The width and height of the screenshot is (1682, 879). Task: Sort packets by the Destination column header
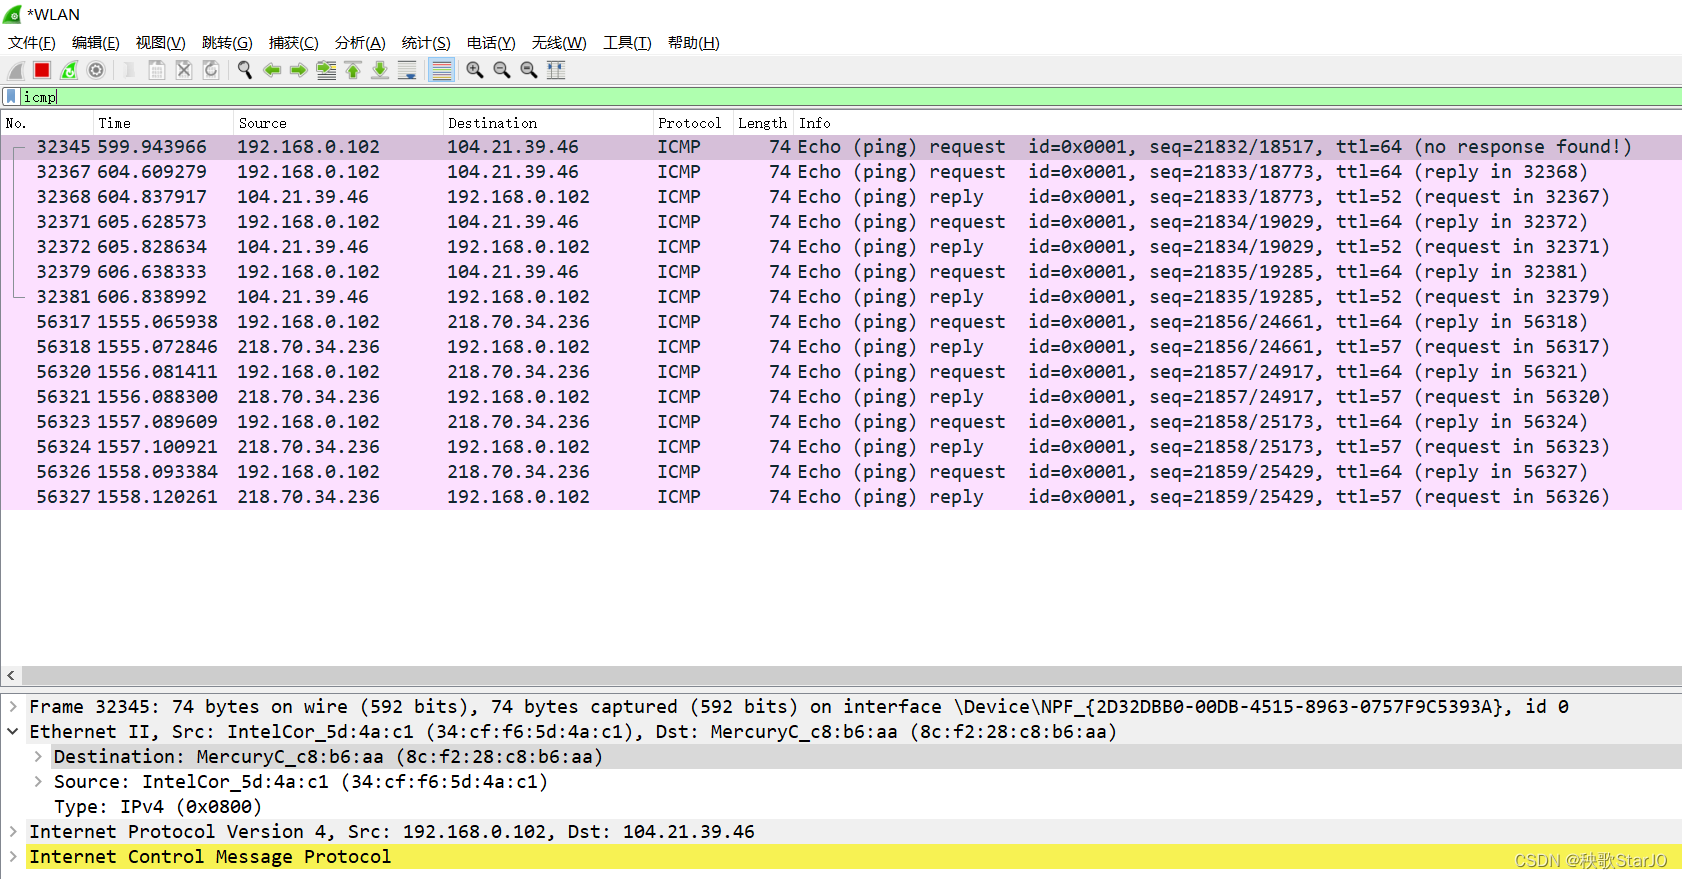tap(548, 123)
